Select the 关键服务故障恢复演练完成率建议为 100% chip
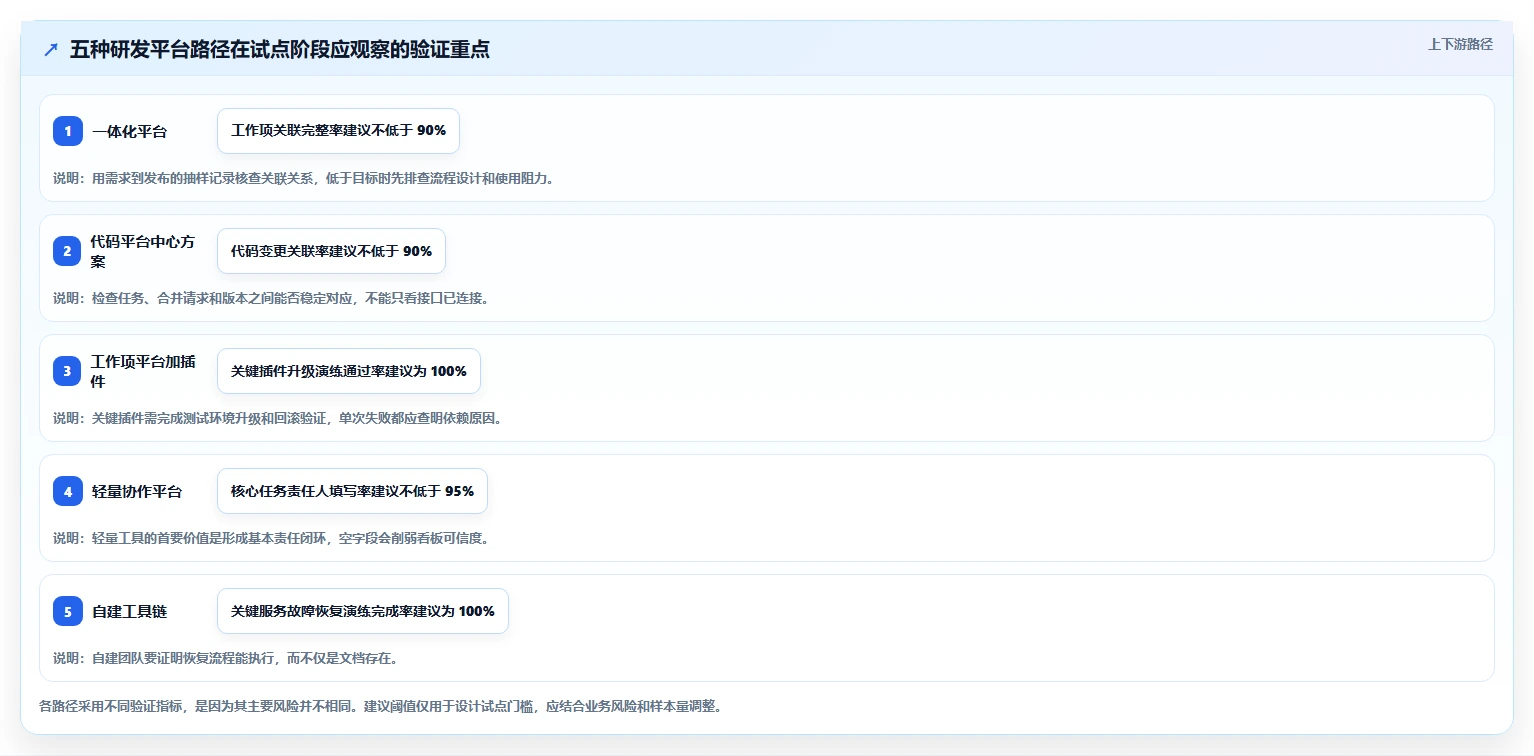The image size is (1534, 756). 363,611
